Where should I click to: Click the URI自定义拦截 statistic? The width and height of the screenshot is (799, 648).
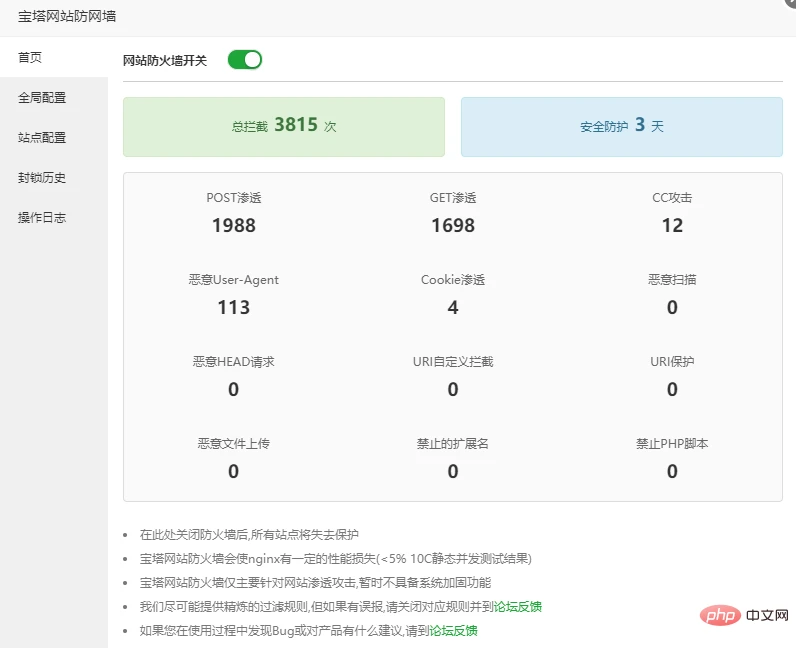pyautogui.click(x=453, y=376)
